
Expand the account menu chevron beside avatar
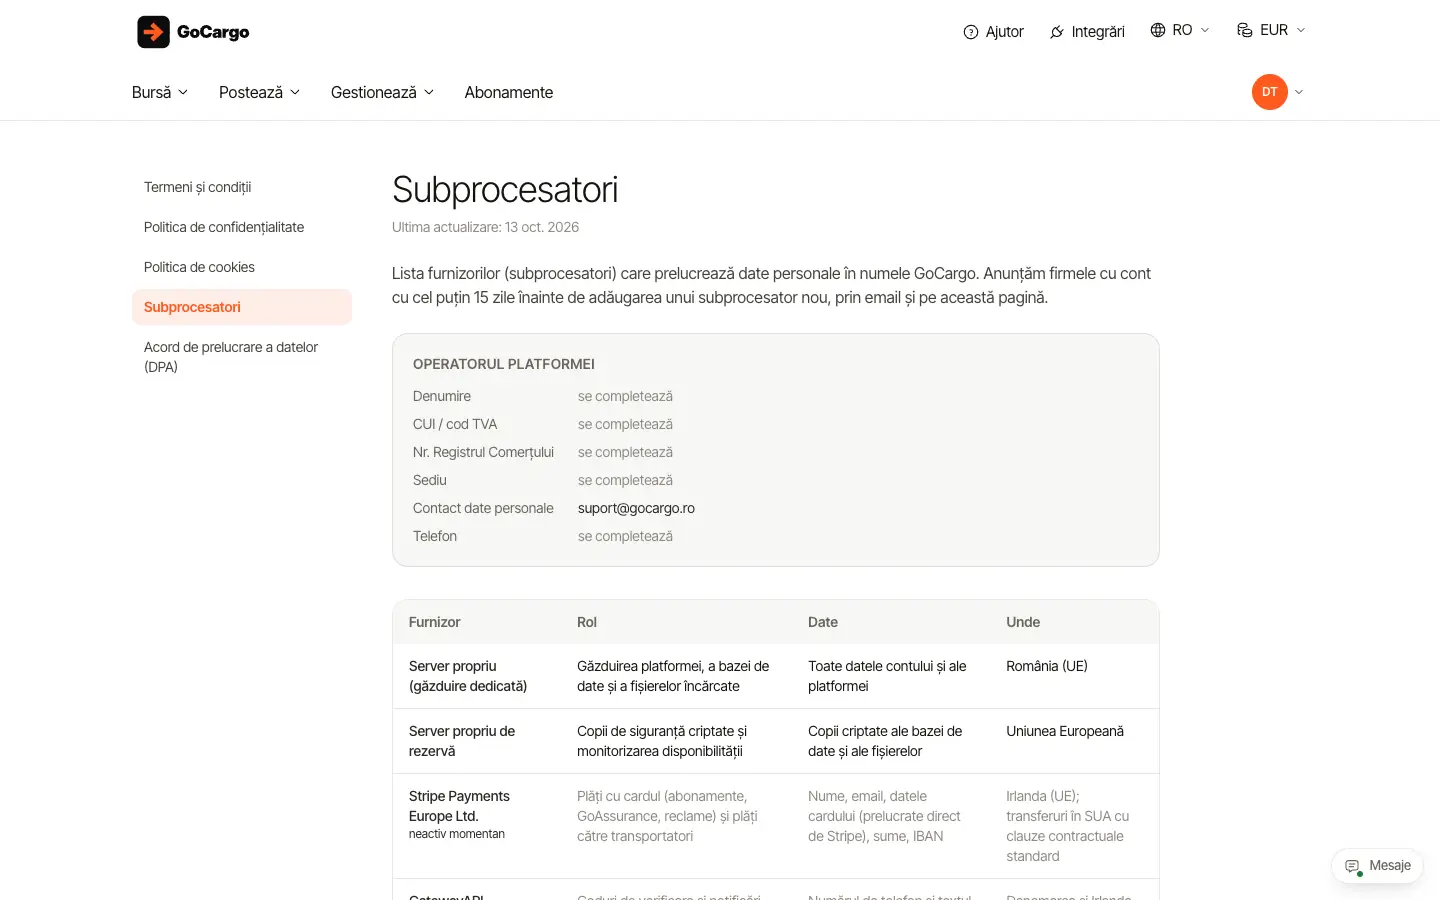click(1299, 92)
